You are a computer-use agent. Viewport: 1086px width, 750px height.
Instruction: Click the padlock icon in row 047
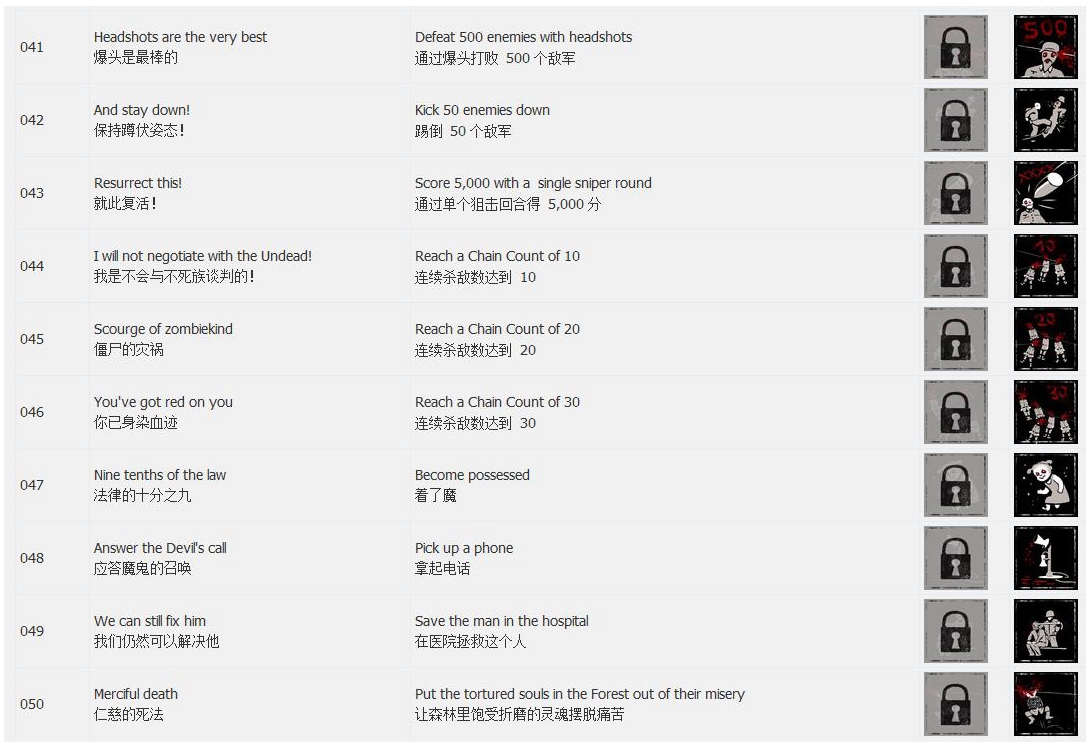956,485
